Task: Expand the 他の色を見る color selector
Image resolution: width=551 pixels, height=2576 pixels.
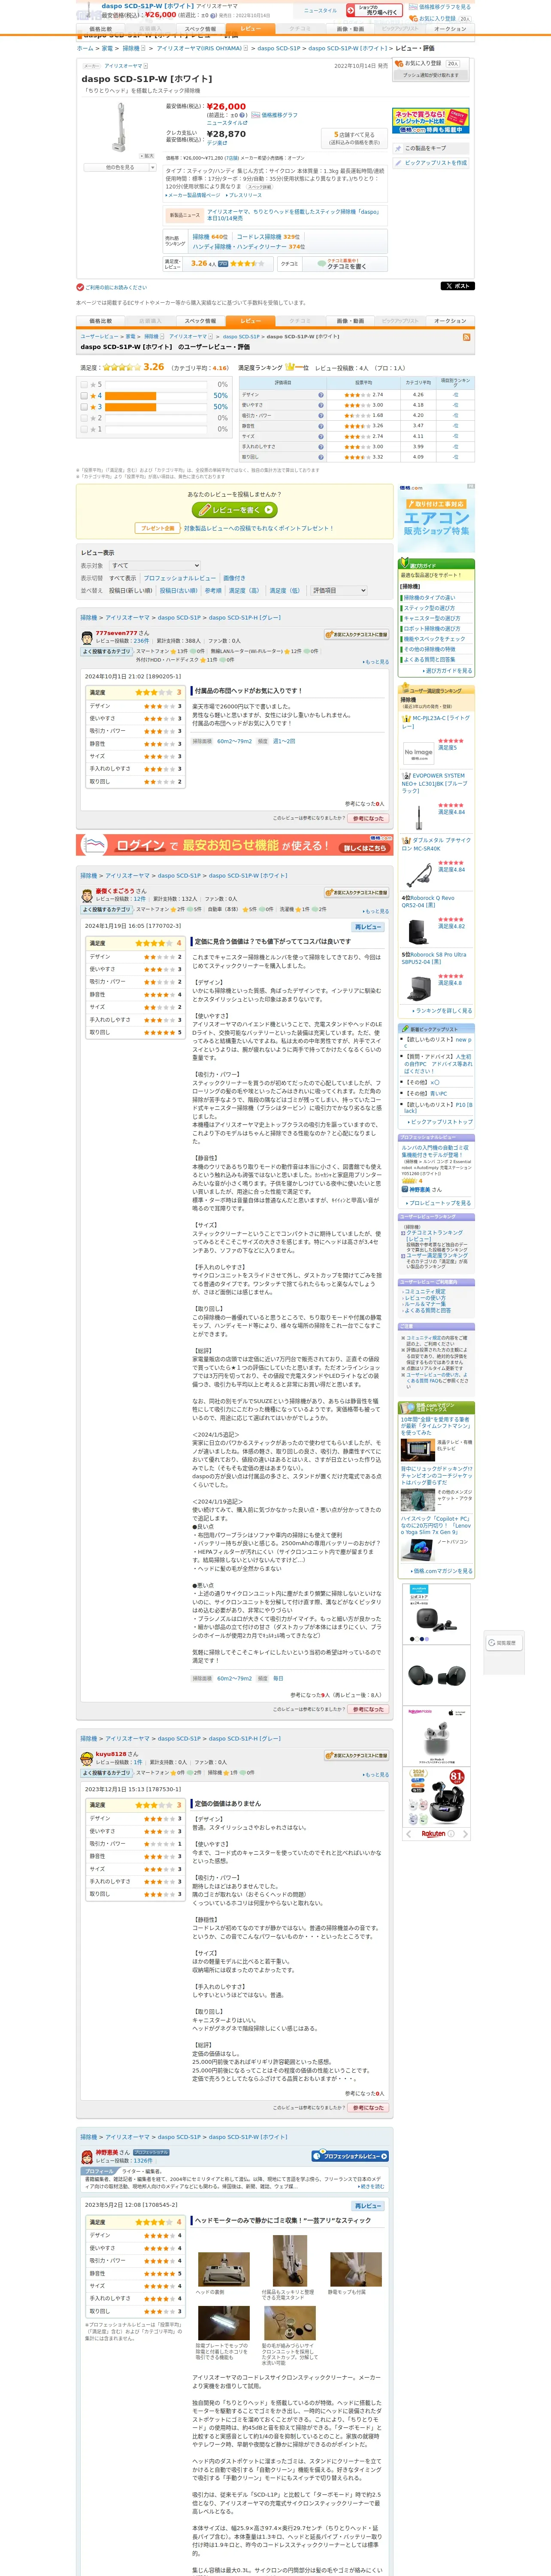Action: click(x=120, y=167)
